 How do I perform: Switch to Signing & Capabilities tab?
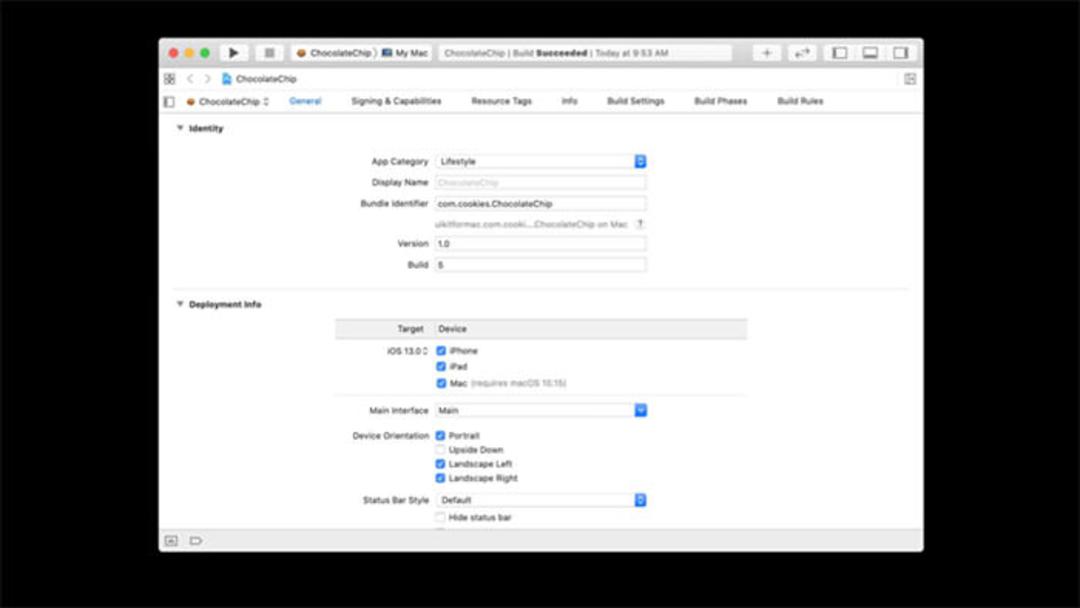click(x=396, y=101)
